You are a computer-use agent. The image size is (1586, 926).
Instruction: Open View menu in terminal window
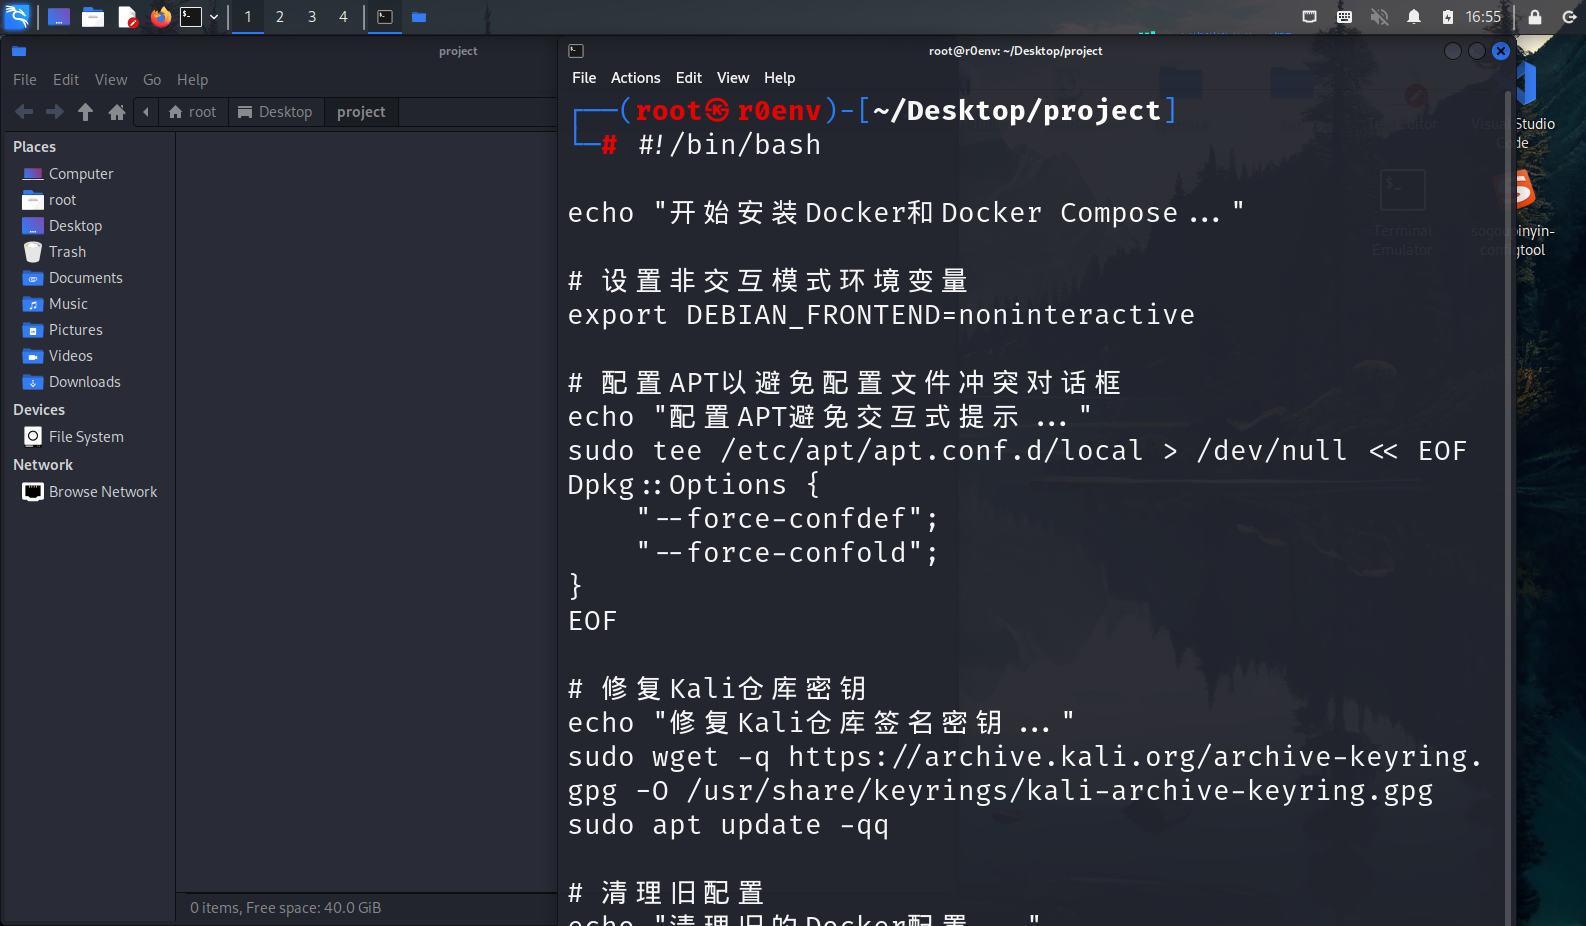pyautogui.click(x=733, y=78)
